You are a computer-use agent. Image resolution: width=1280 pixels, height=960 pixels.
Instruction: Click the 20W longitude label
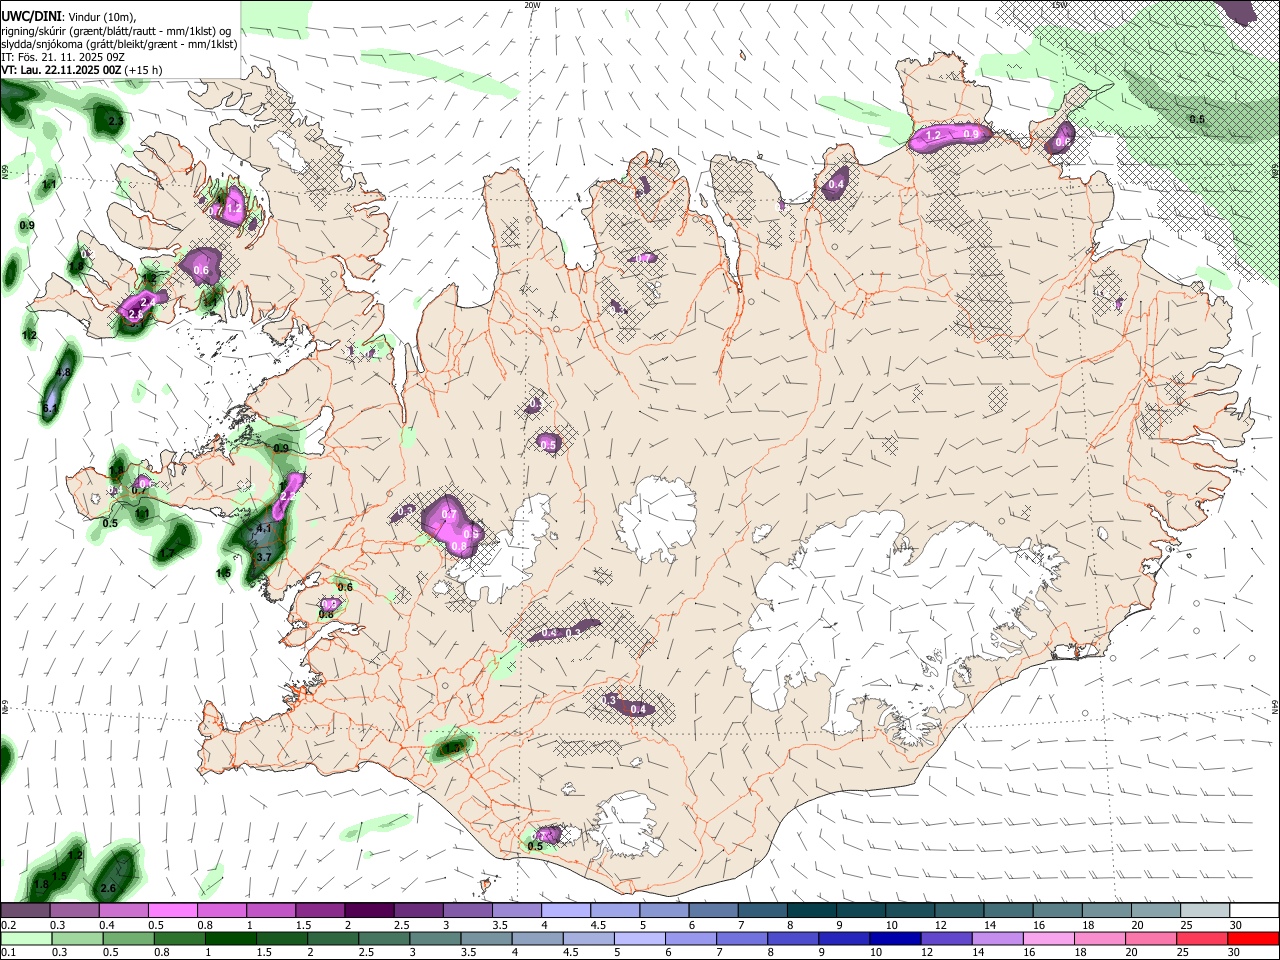click(532, 5)
